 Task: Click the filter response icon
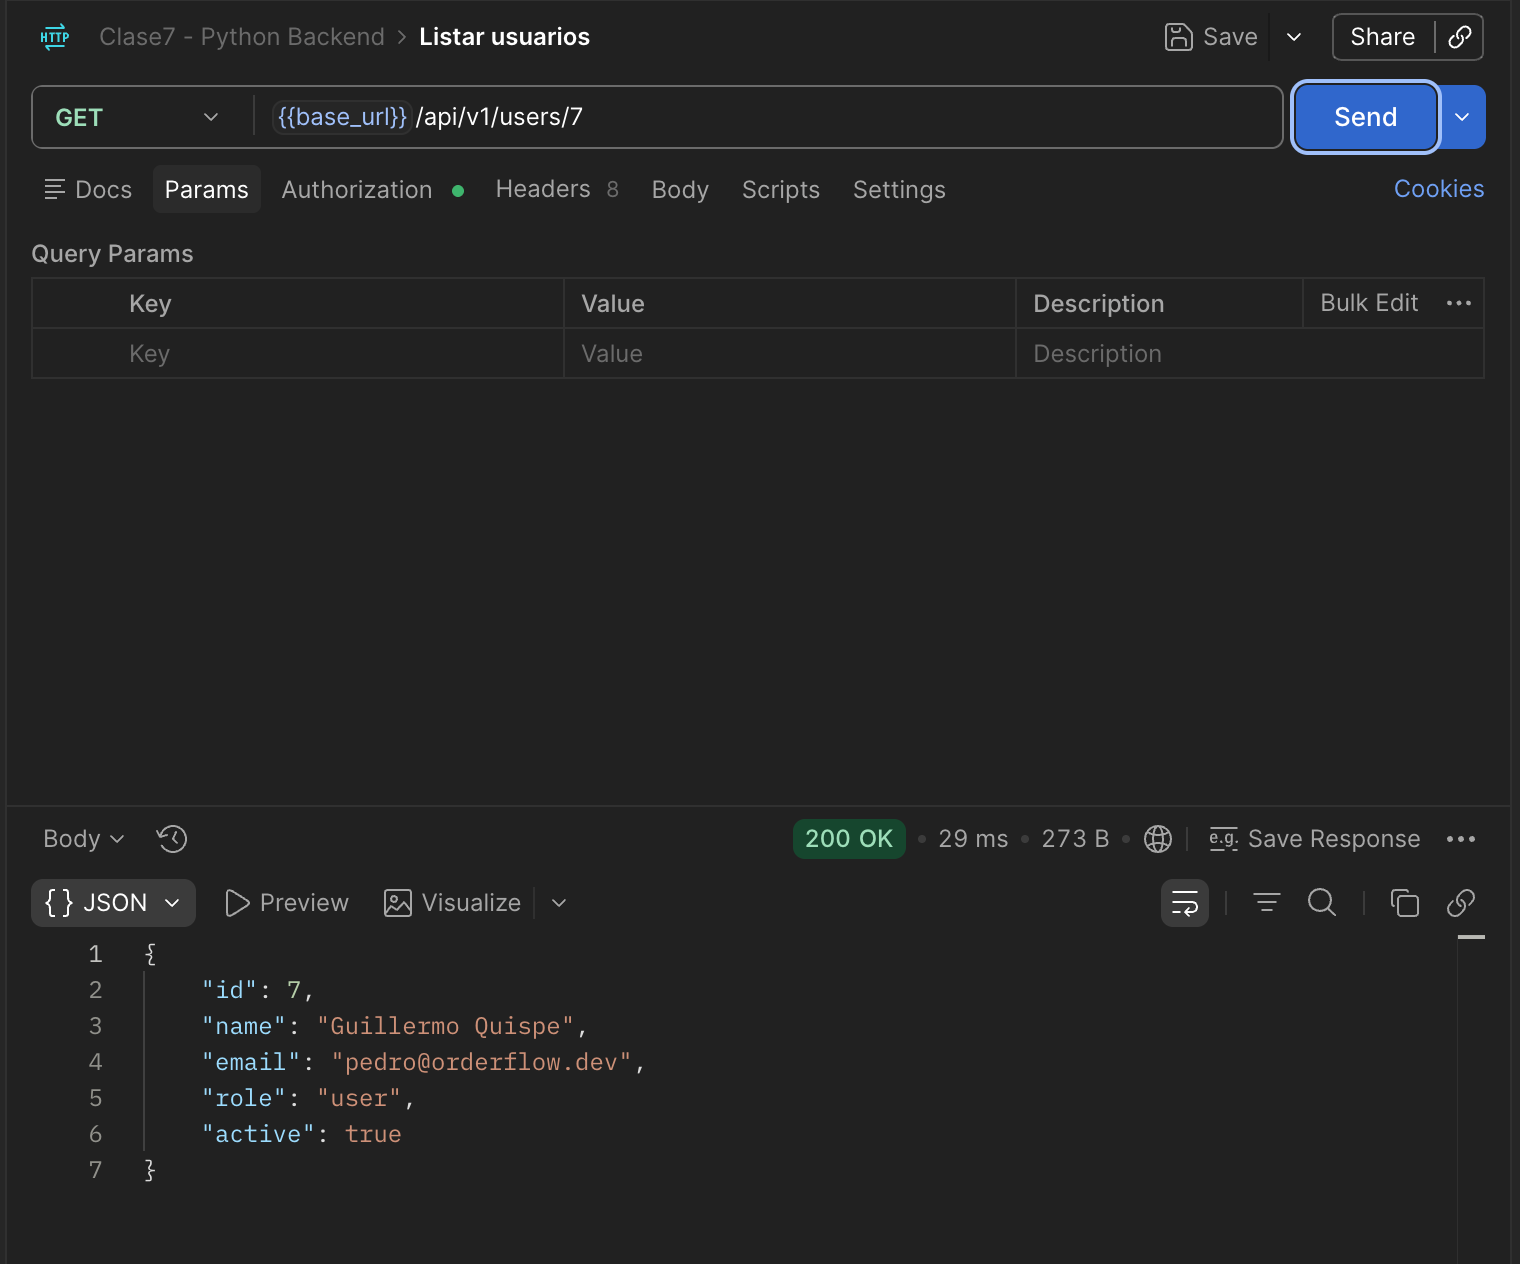[1267, 903]
